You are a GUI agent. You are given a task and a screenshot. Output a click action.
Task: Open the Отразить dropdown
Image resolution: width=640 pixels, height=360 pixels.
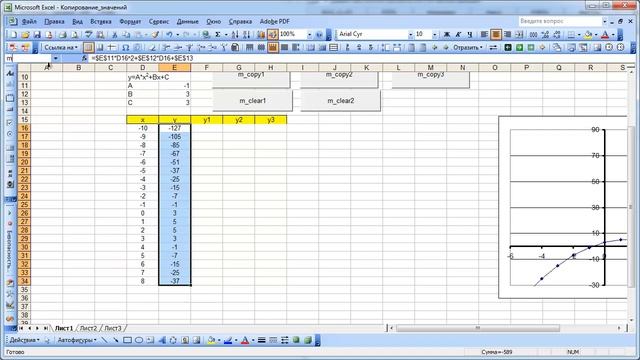point(468,47)
